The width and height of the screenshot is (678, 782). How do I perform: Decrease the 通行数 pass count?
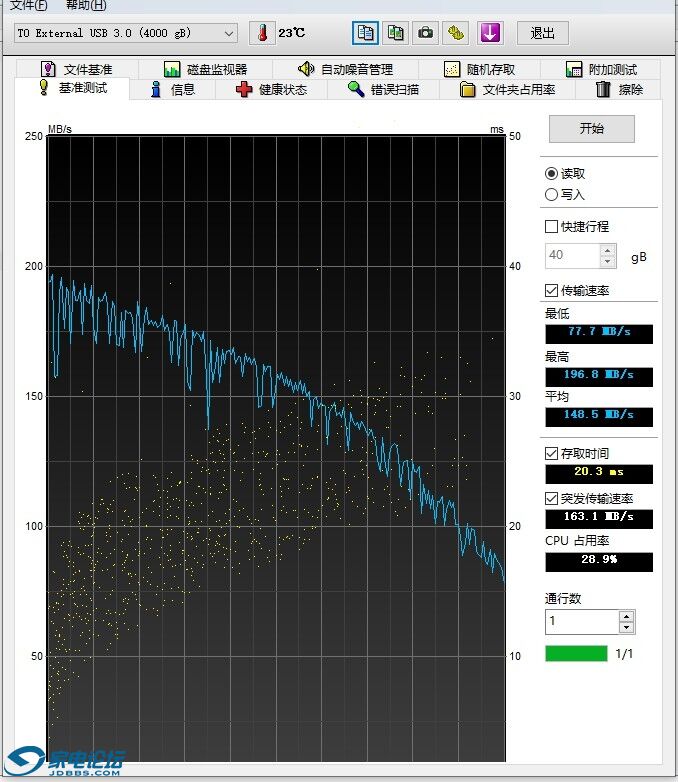[627, 628]
